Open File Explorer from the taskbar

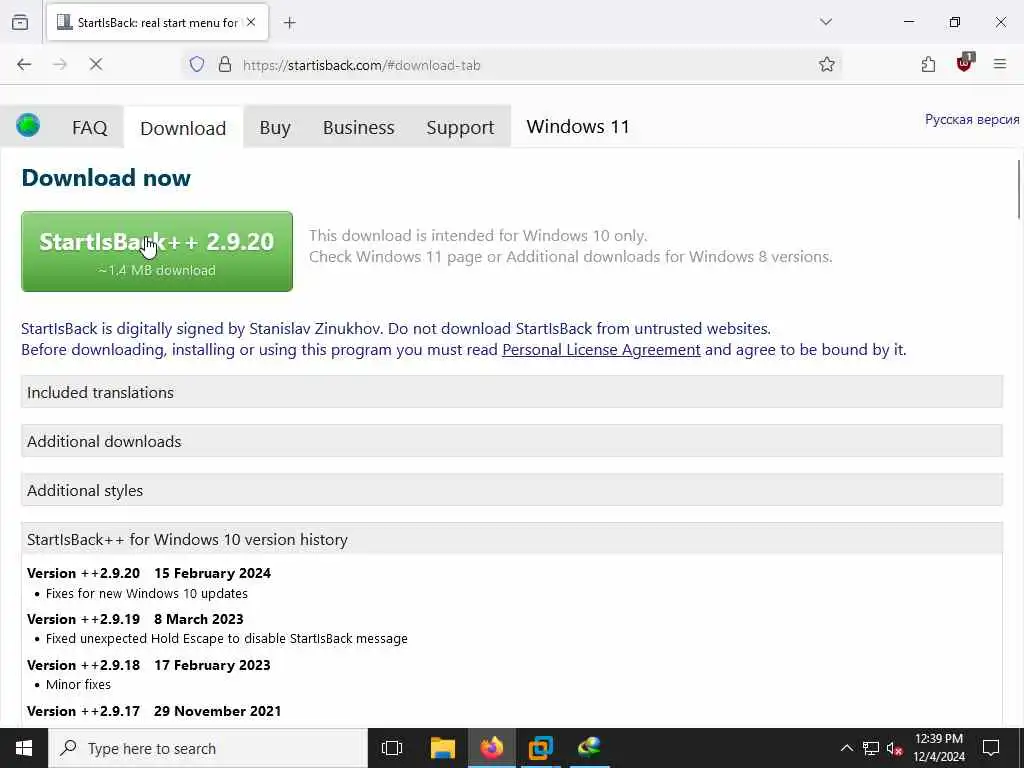point(443,748)
